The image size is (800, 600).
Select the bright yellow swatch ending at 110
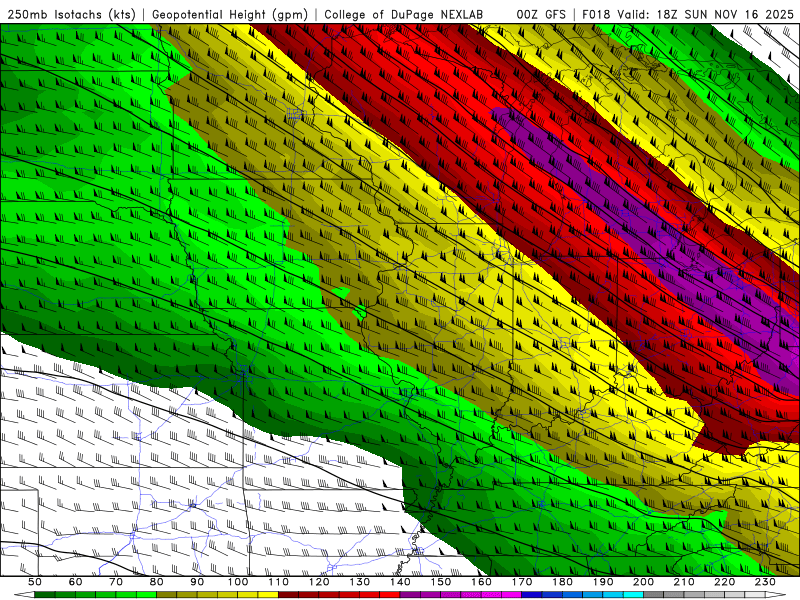(x=268, y=594)
